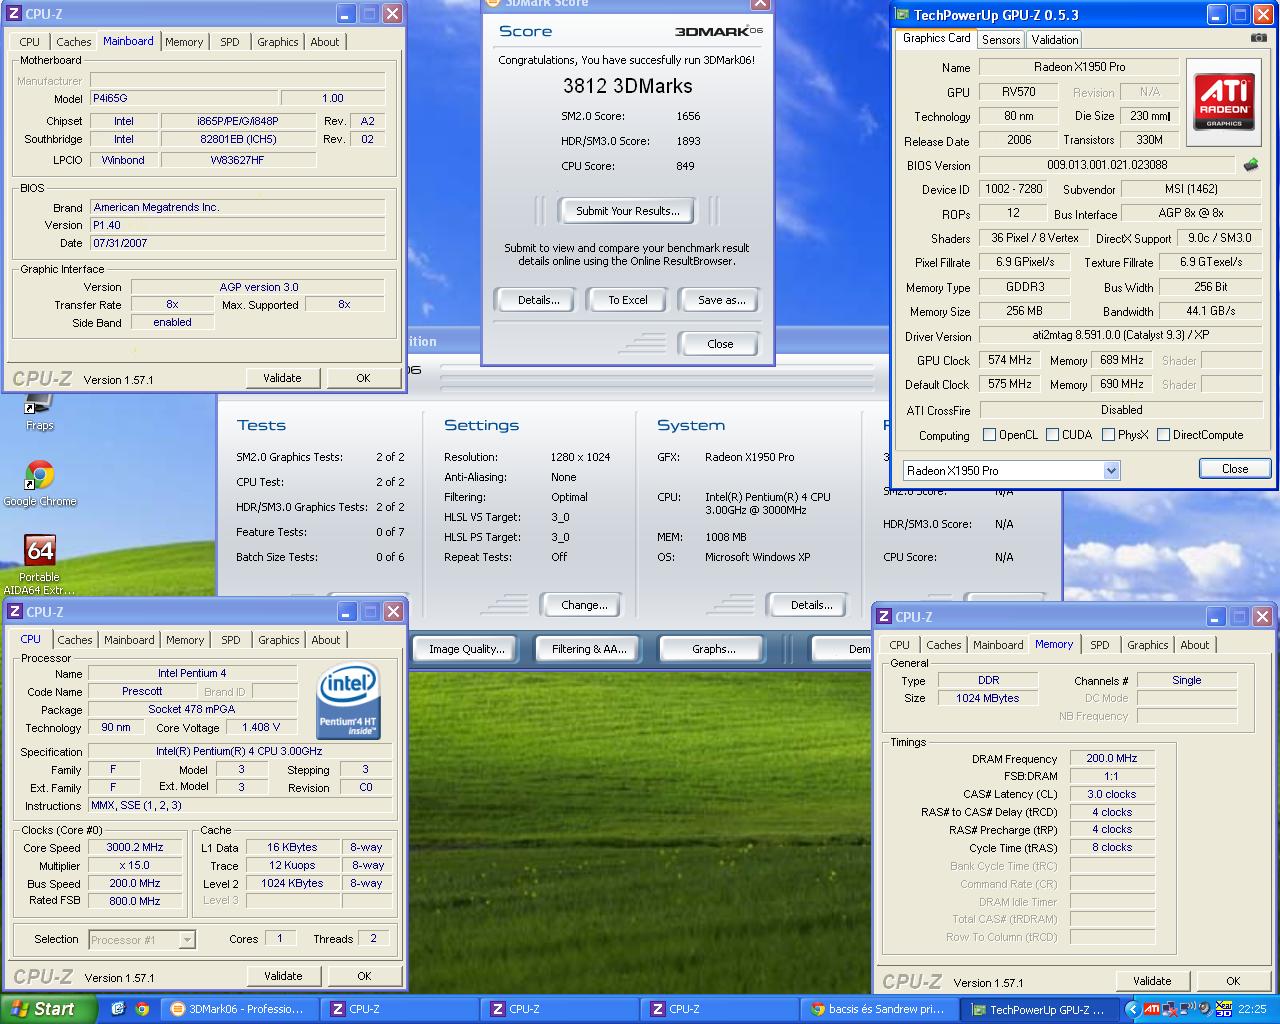The image size is (1280, 1024).
Task: Open the Windows Start menu
Action: point(49,1009)
